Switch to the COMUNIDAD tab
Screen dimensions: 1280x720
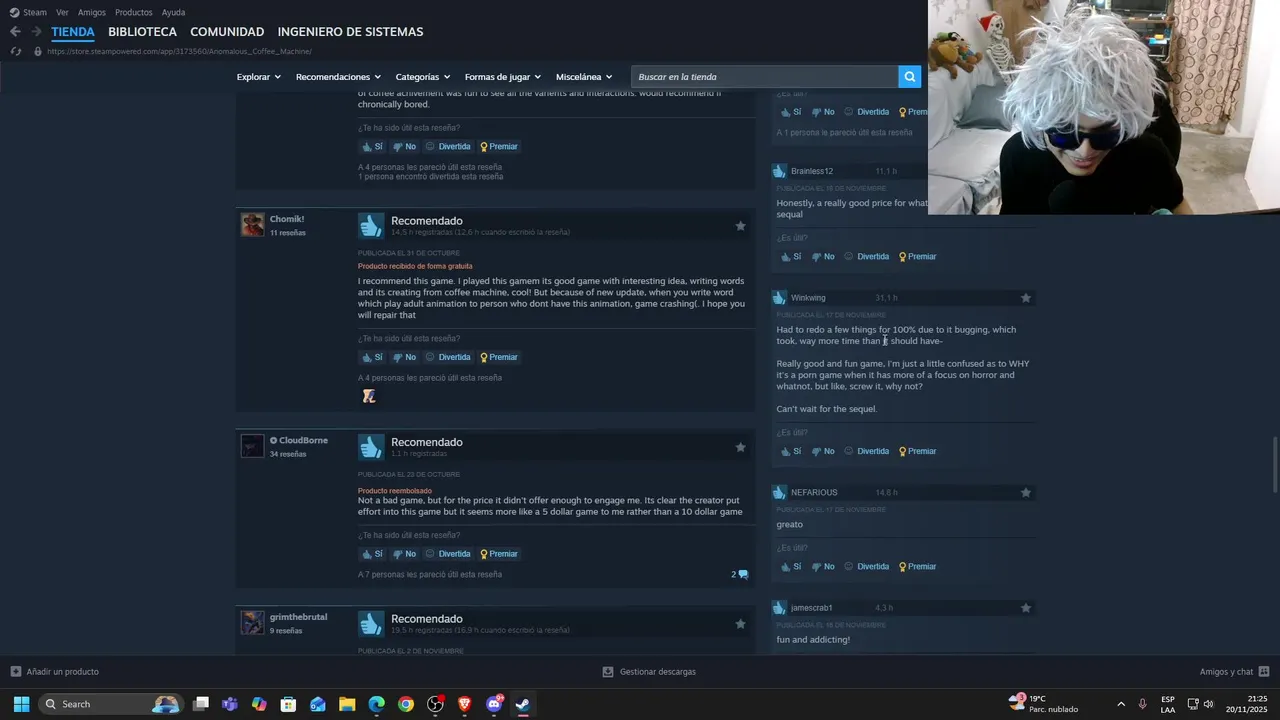(227, 32)
